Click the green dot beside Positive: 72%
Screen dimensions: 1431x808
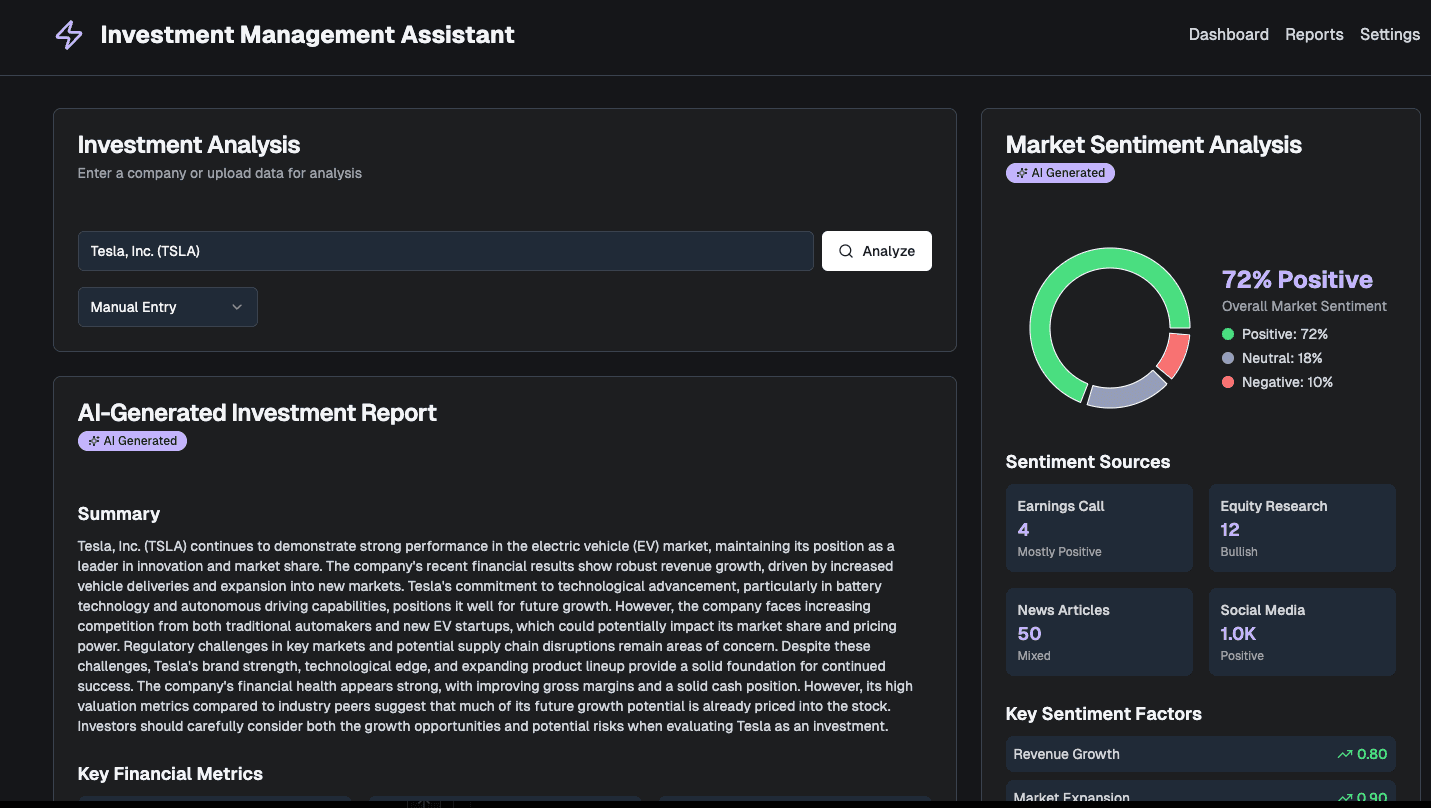[1226, 334]
